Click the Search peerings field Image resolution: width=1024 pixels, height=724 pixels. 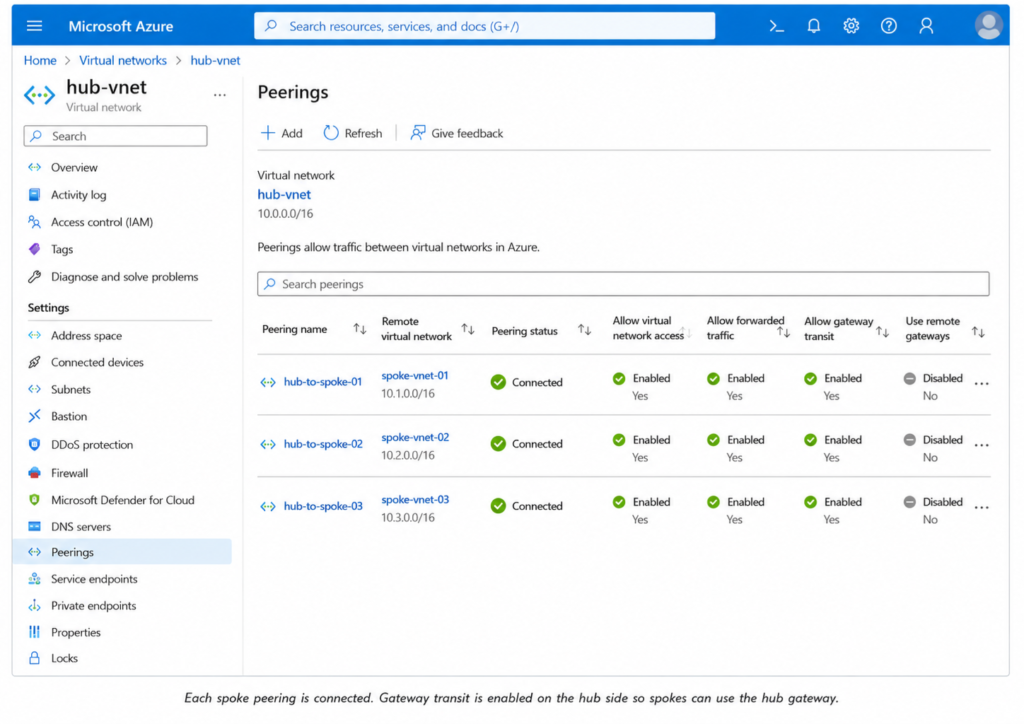click(x=623, y=284)
